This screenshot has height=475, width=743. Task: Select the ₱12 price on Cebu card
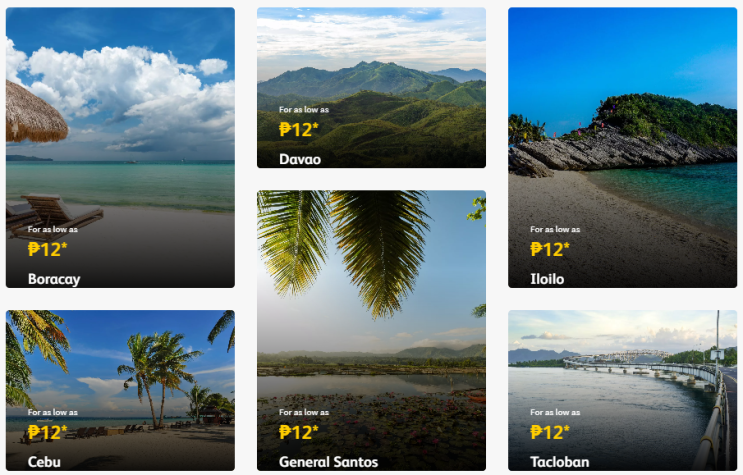click(47, 432)
